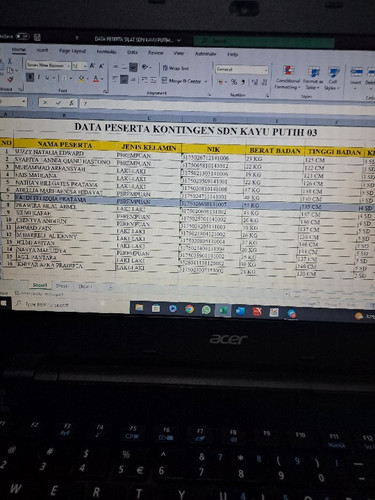Click the Decrease Decimal icon
This screenshot has width=375, height=500.
pos(264,82)
